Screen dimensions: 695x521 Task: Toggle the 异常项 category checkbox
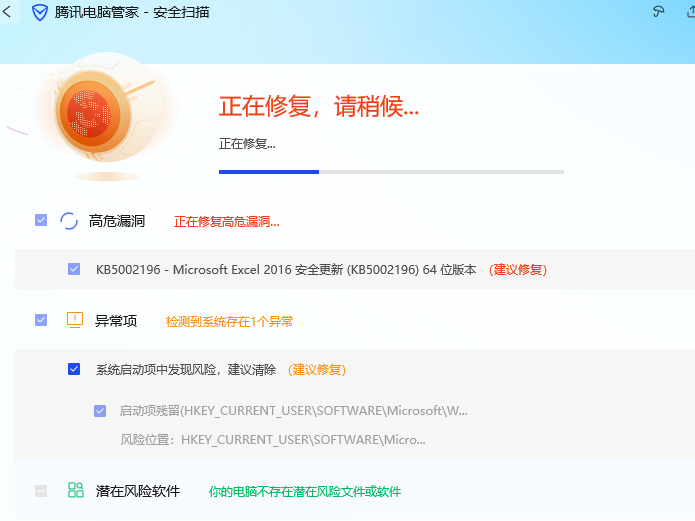click(x=41, y=320)
